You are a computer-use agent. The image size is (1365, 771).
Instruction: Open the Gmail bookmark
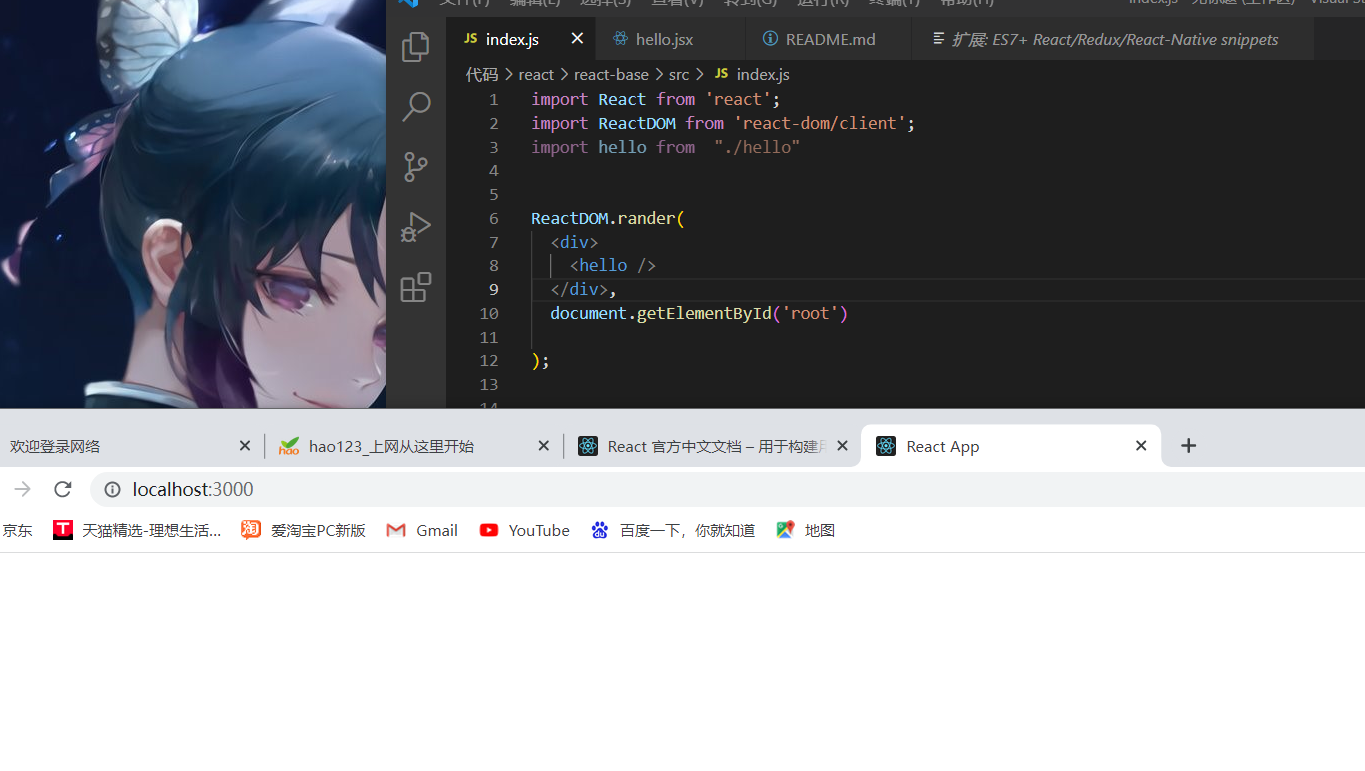[x=422, y=530]
